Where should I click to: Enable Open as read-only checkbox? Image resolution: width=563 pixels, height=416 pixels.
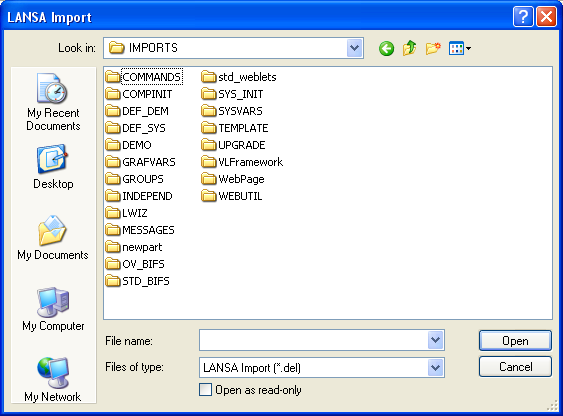(x=205, y=390)
